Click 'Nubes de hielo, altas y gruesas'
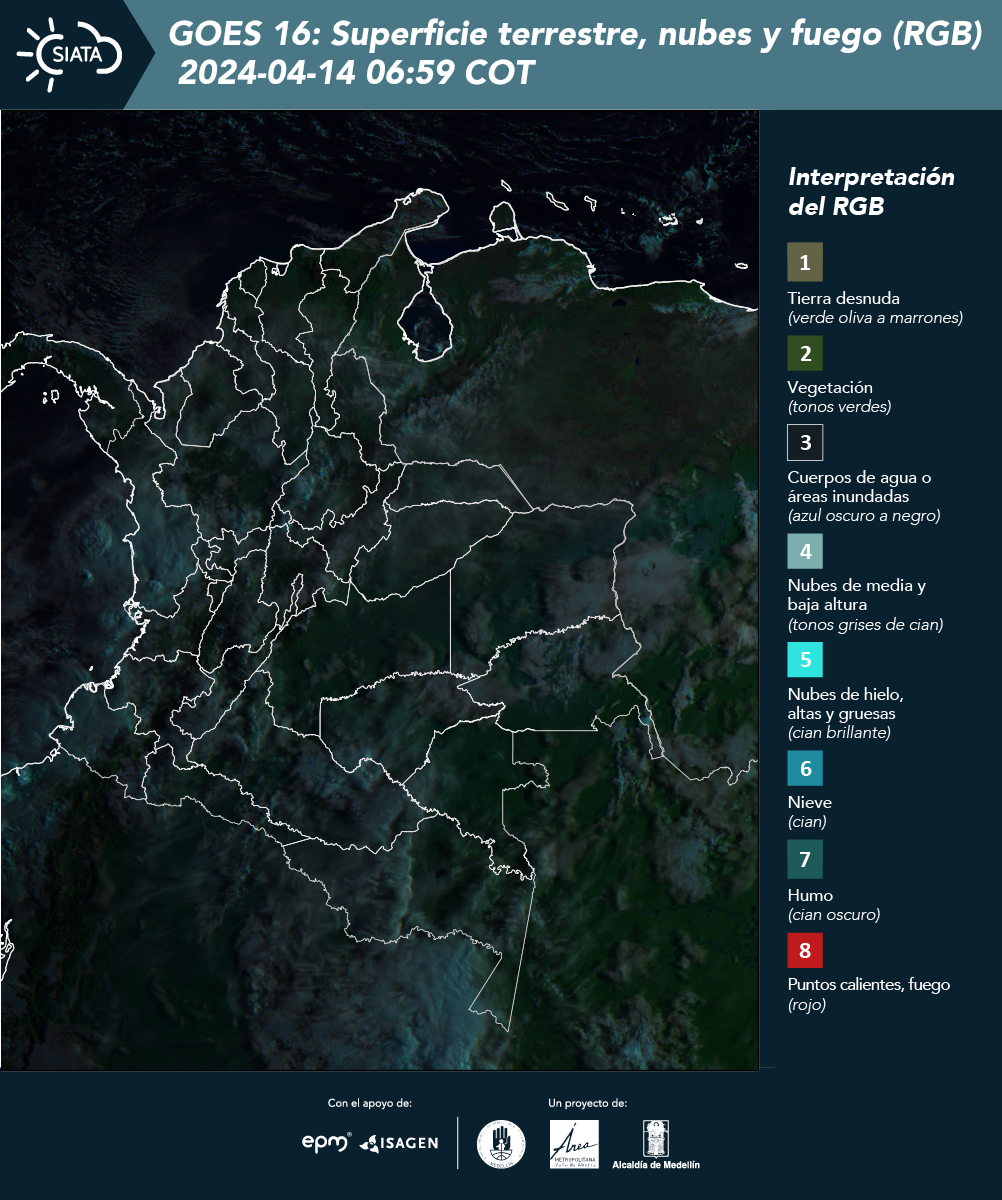The image size is (1002, 1200). click(x=845, y=704)
